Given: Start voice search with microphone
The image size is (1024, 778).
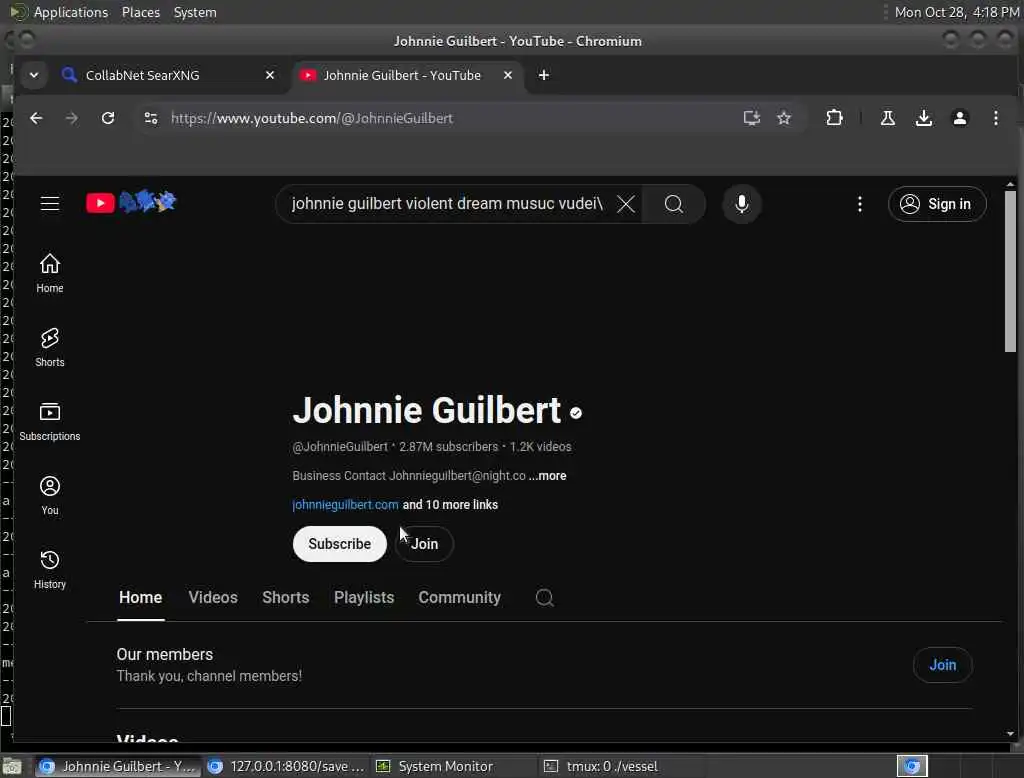Looking at the screenshot, I should pyautogui.click(x=741, y=204).
